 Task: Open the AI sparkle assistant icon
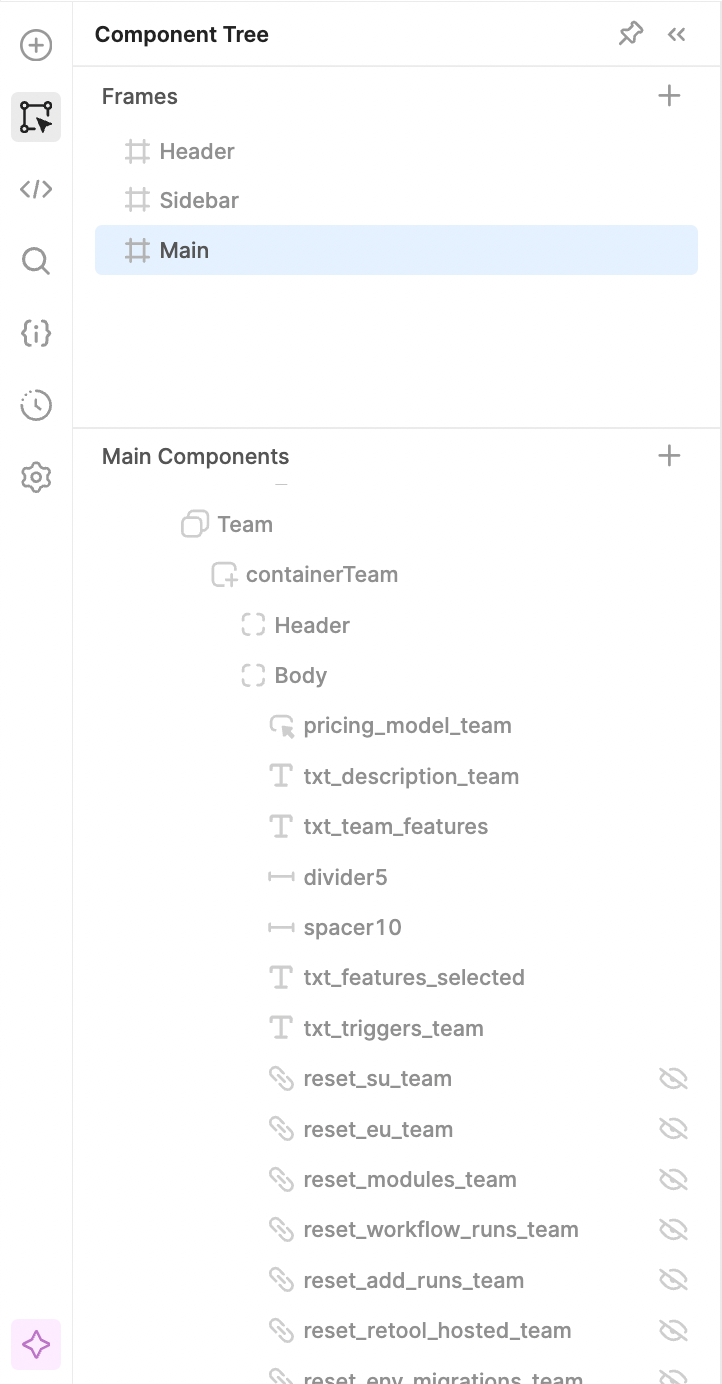[x=36, y=1345]
